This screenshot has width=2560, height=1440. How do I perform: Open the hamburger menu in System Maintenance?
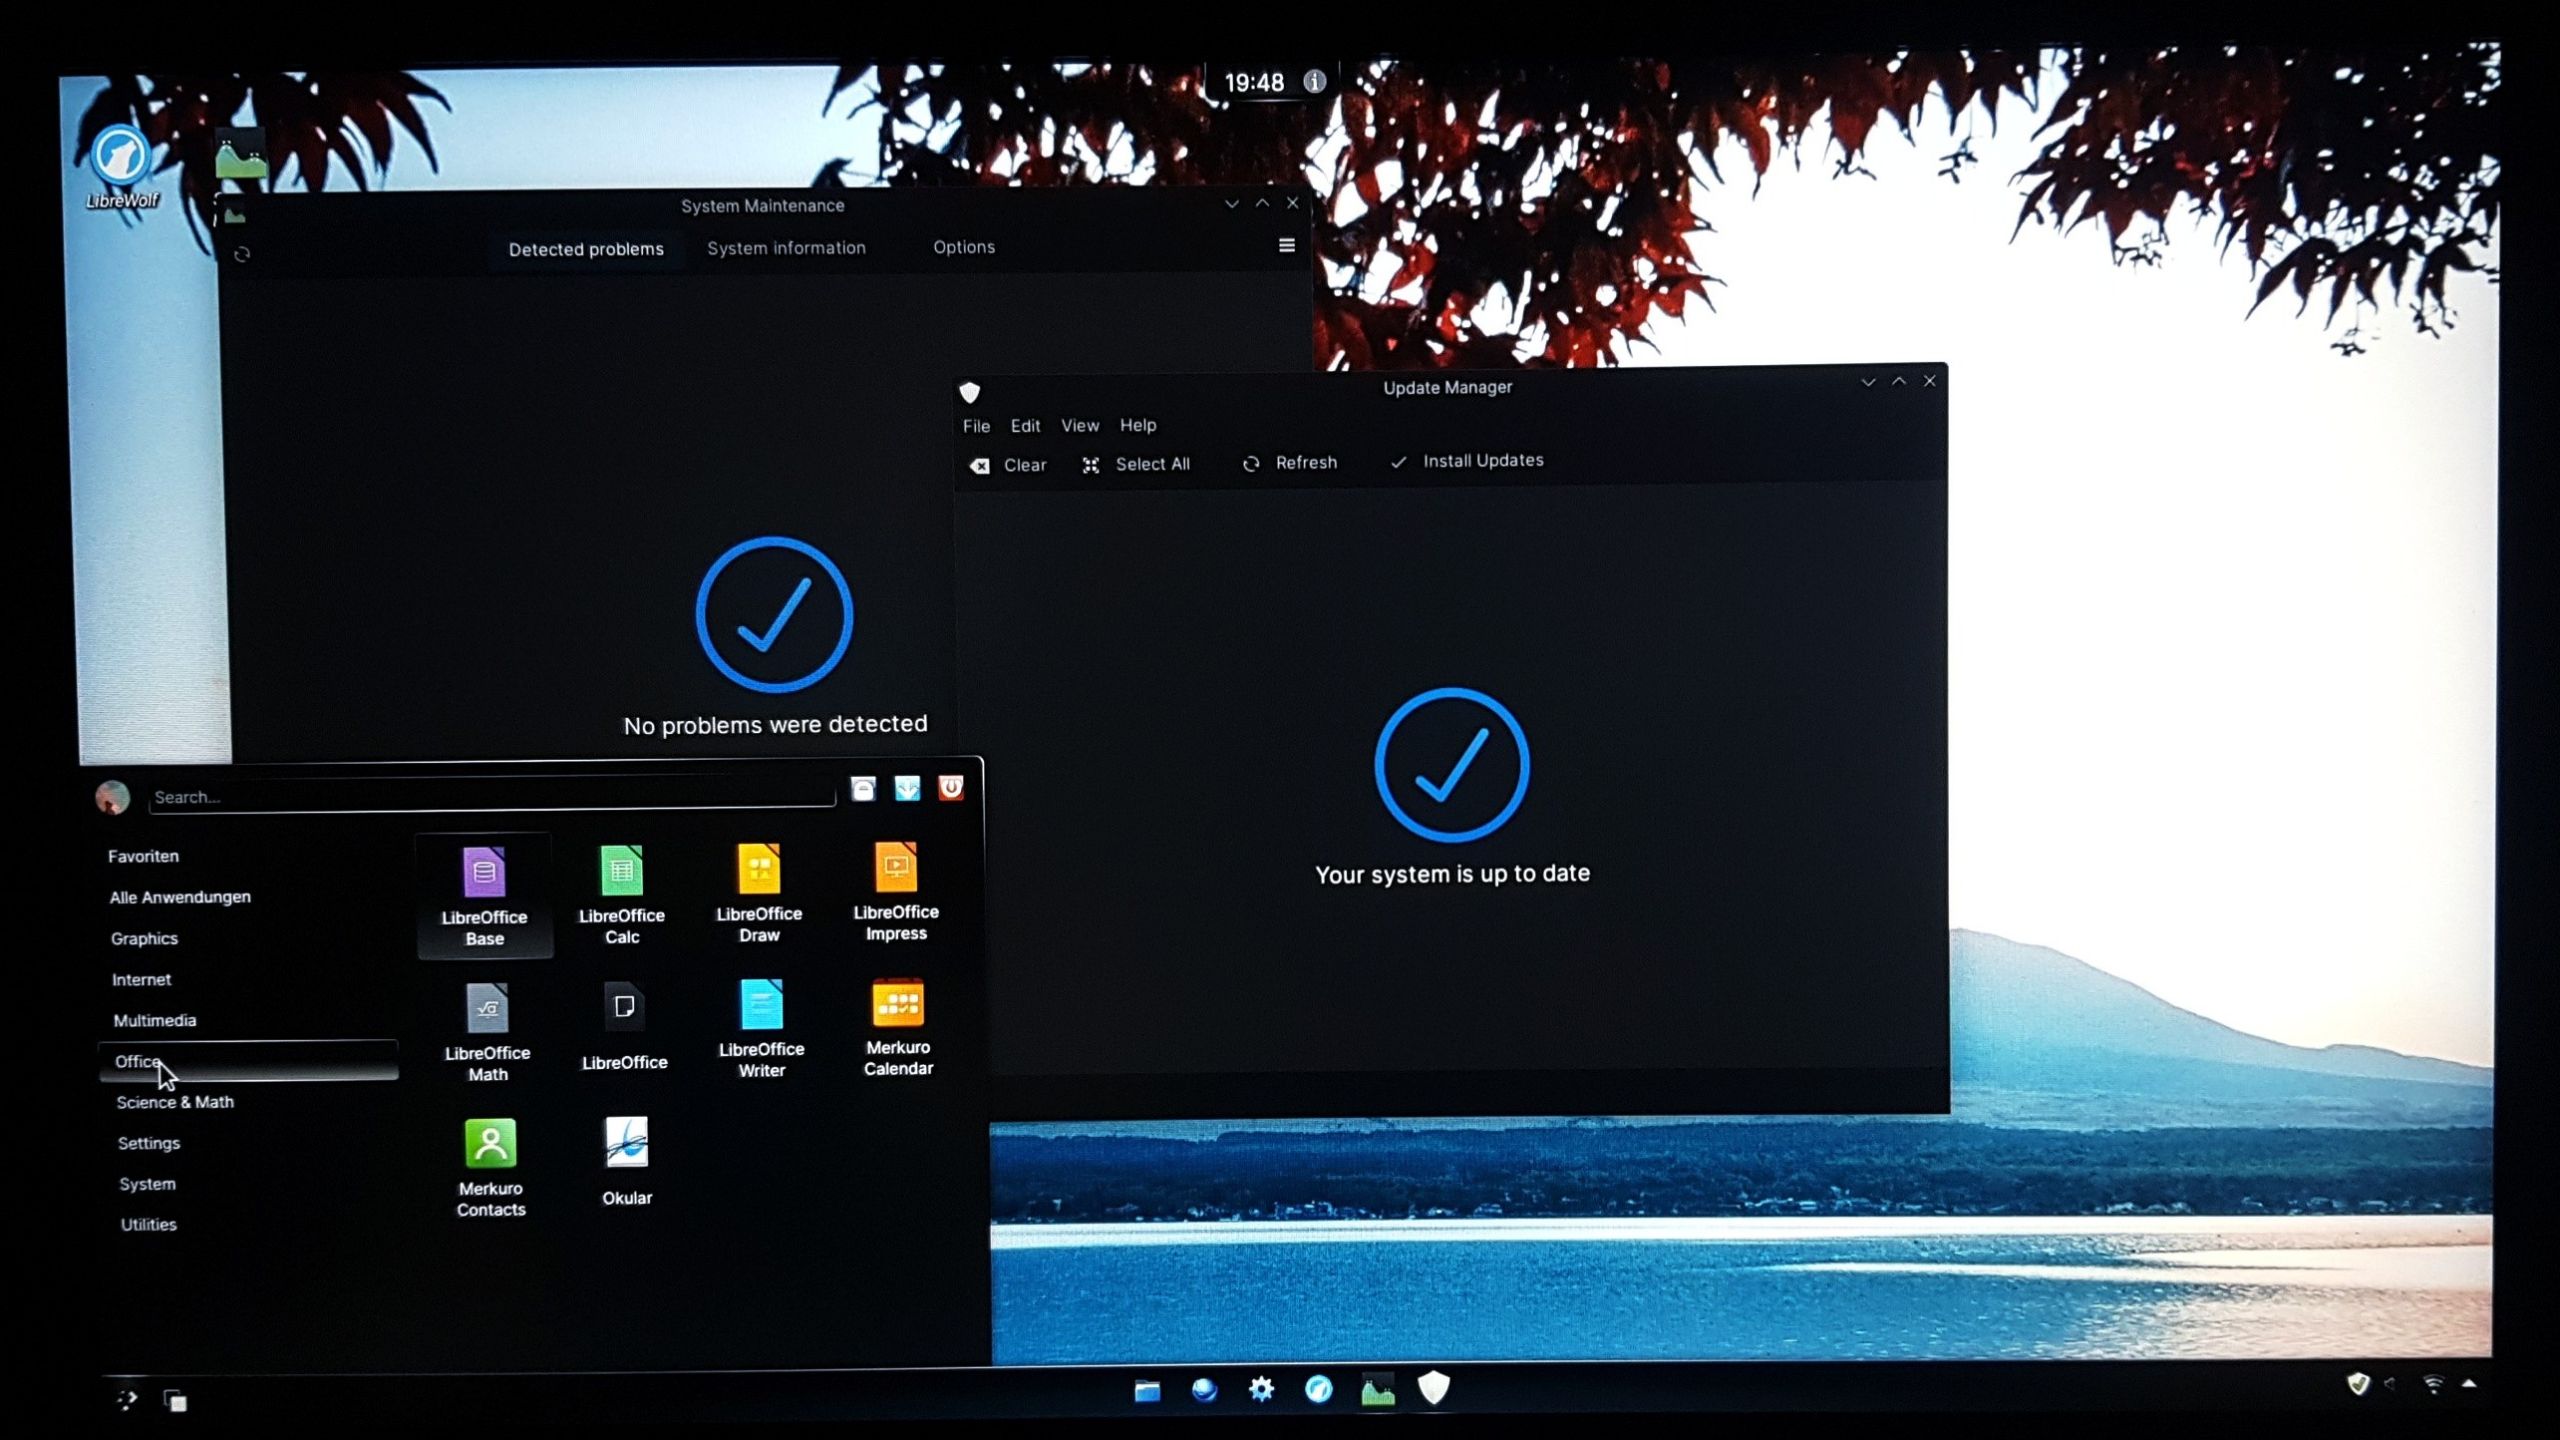click(1287, 245)
